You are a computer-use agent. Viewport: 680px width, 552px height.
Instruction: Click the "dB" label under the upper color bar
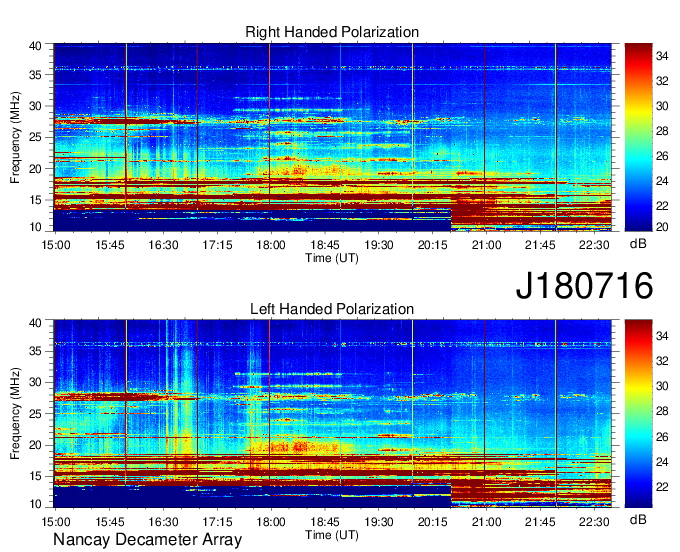[638, 244]
